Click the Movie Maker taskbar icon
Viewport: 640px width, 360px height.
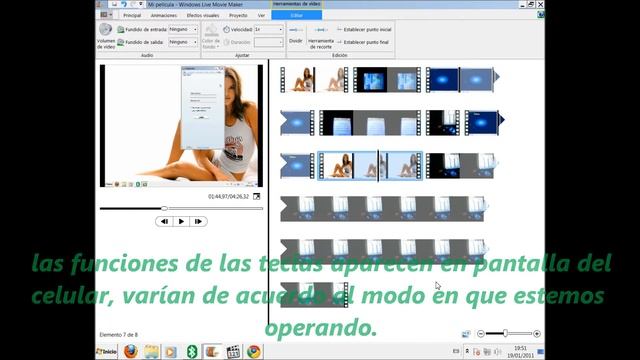pyautogui.click(x=213, y=351)
